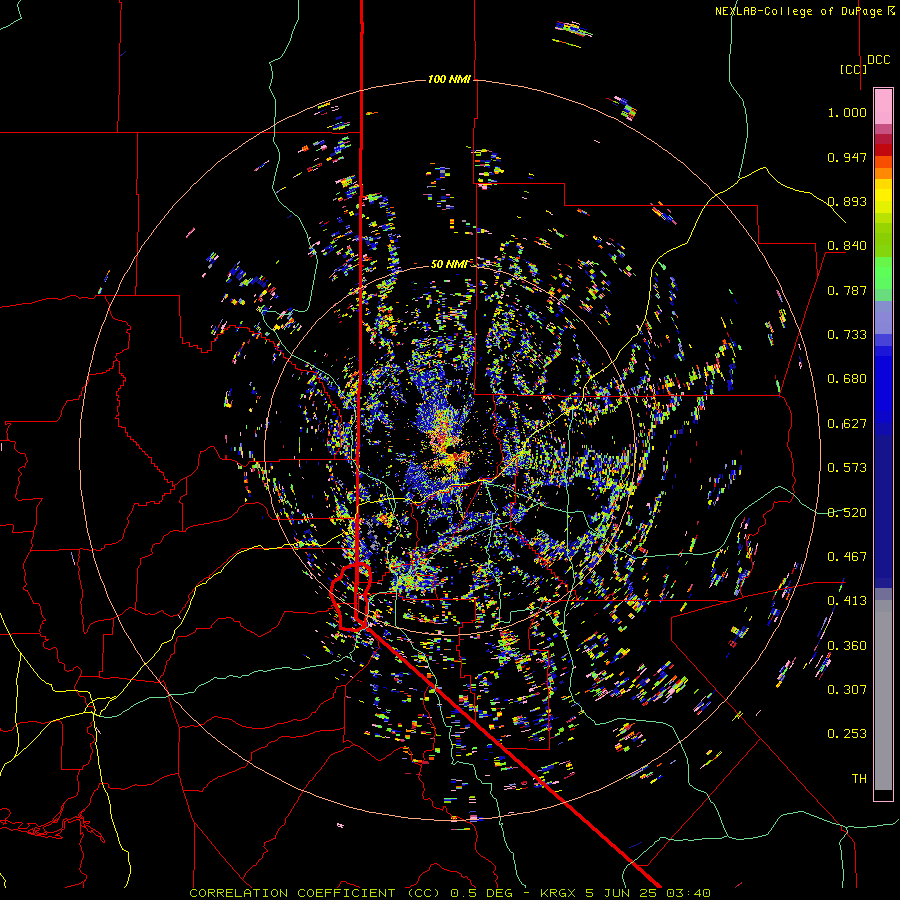This screenshot has height=900, width=900.
Task: Click the 0.893 scale value
Action: point(847,201)
